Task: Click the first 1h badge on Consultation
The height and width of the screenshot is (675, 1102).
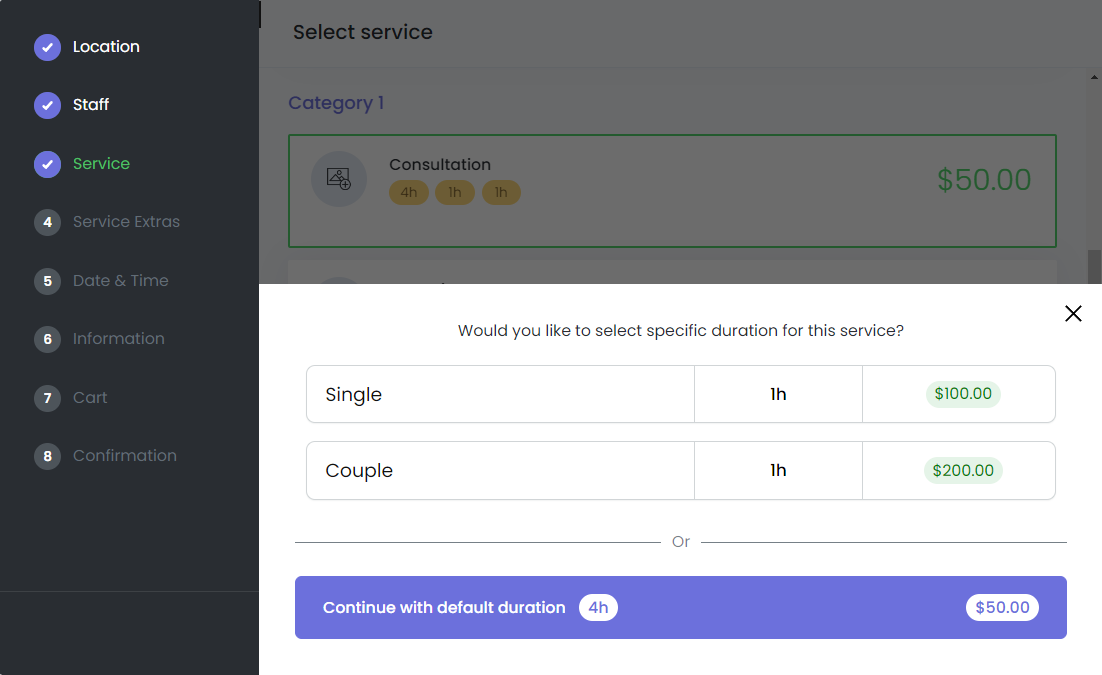Action: (455, 192)
